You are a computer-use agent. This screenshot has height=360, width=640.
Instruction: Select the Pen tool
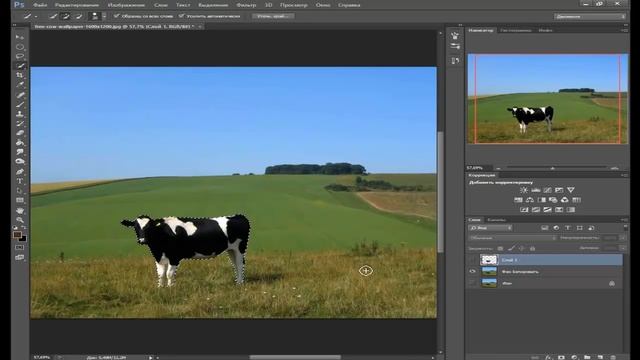click(20, 171)
